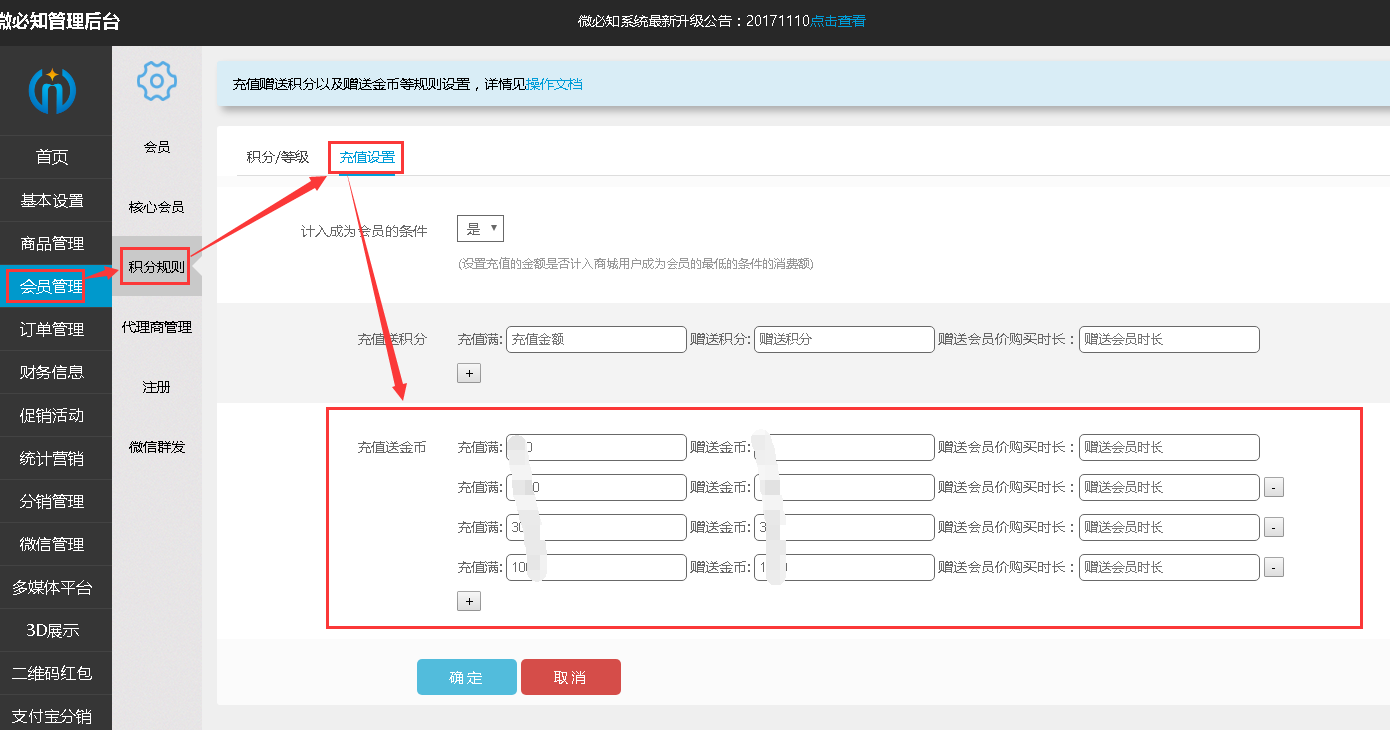
Task: Open the 操作文档 link
Action: 554,84
